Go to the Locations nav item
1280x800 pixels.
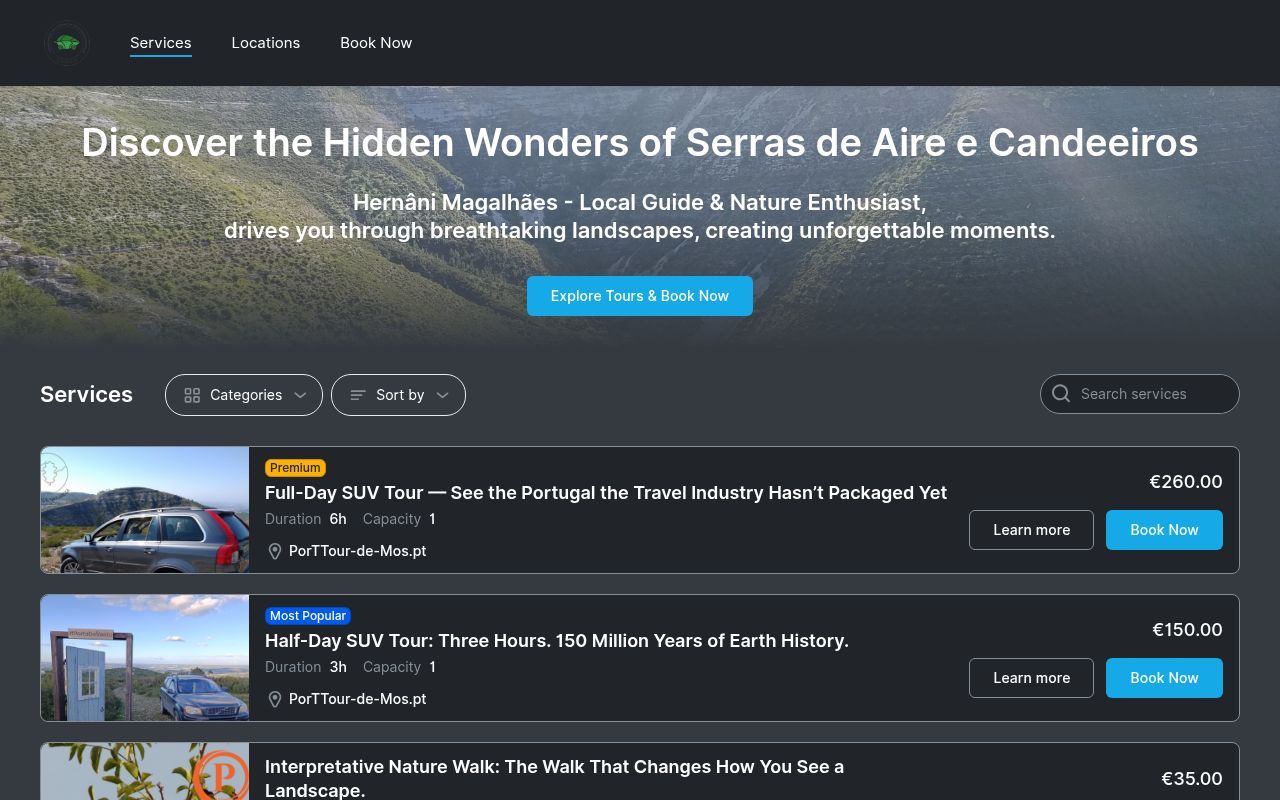[266, 43]
